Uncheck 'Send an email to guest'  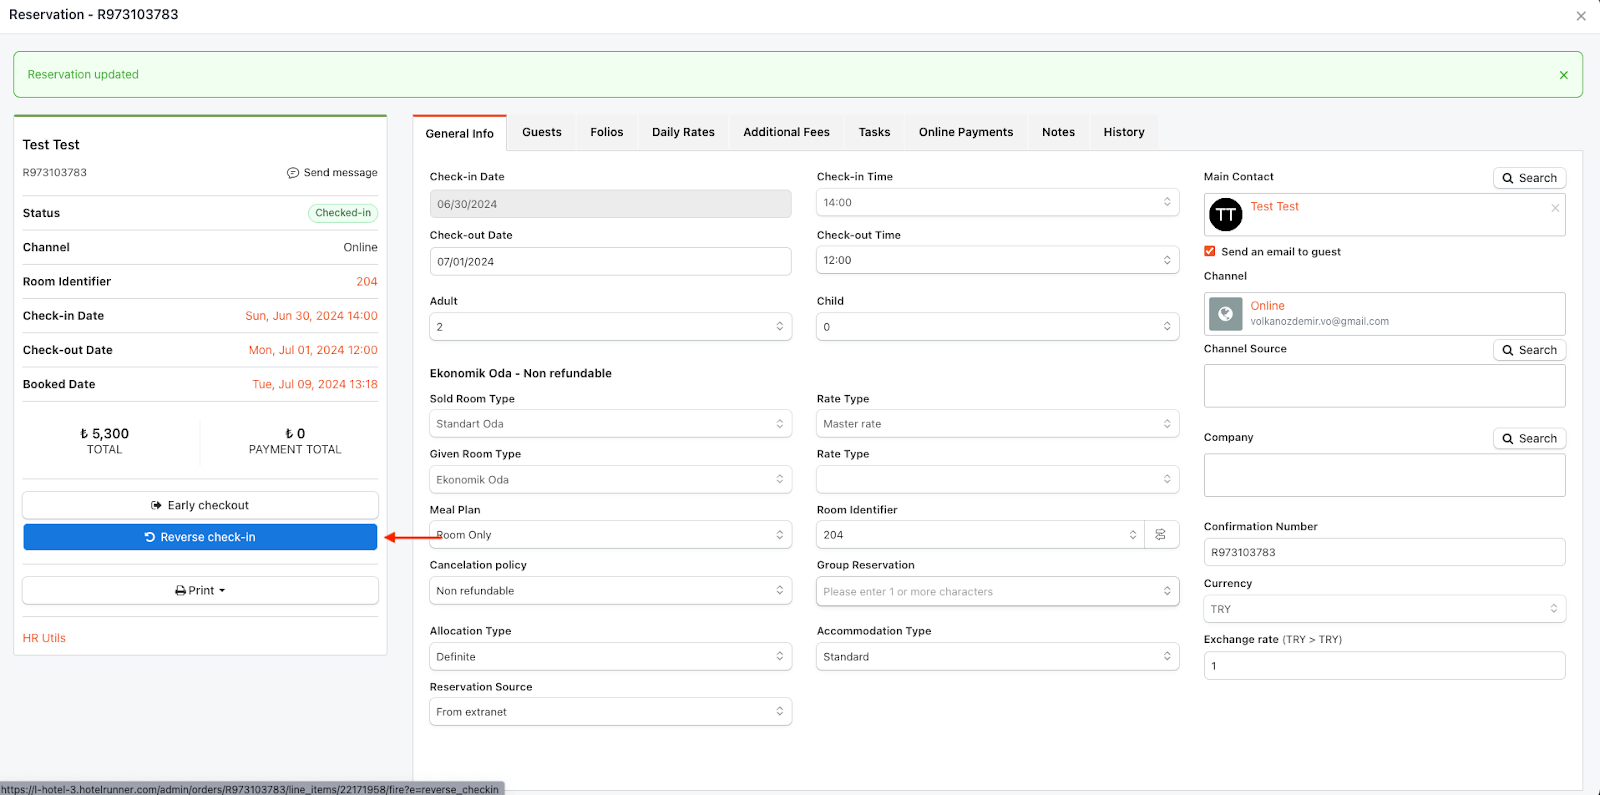(x=1210, y=252)
